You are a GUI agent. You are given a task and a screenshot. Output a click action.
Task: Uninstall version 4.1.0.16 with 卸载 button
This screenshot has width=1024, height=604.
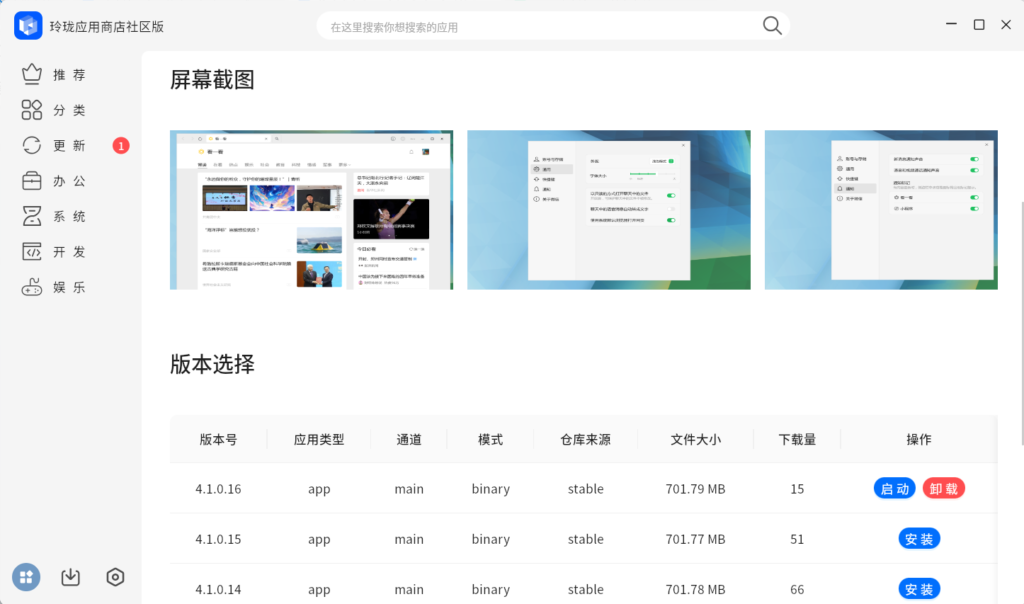(944, 489)
